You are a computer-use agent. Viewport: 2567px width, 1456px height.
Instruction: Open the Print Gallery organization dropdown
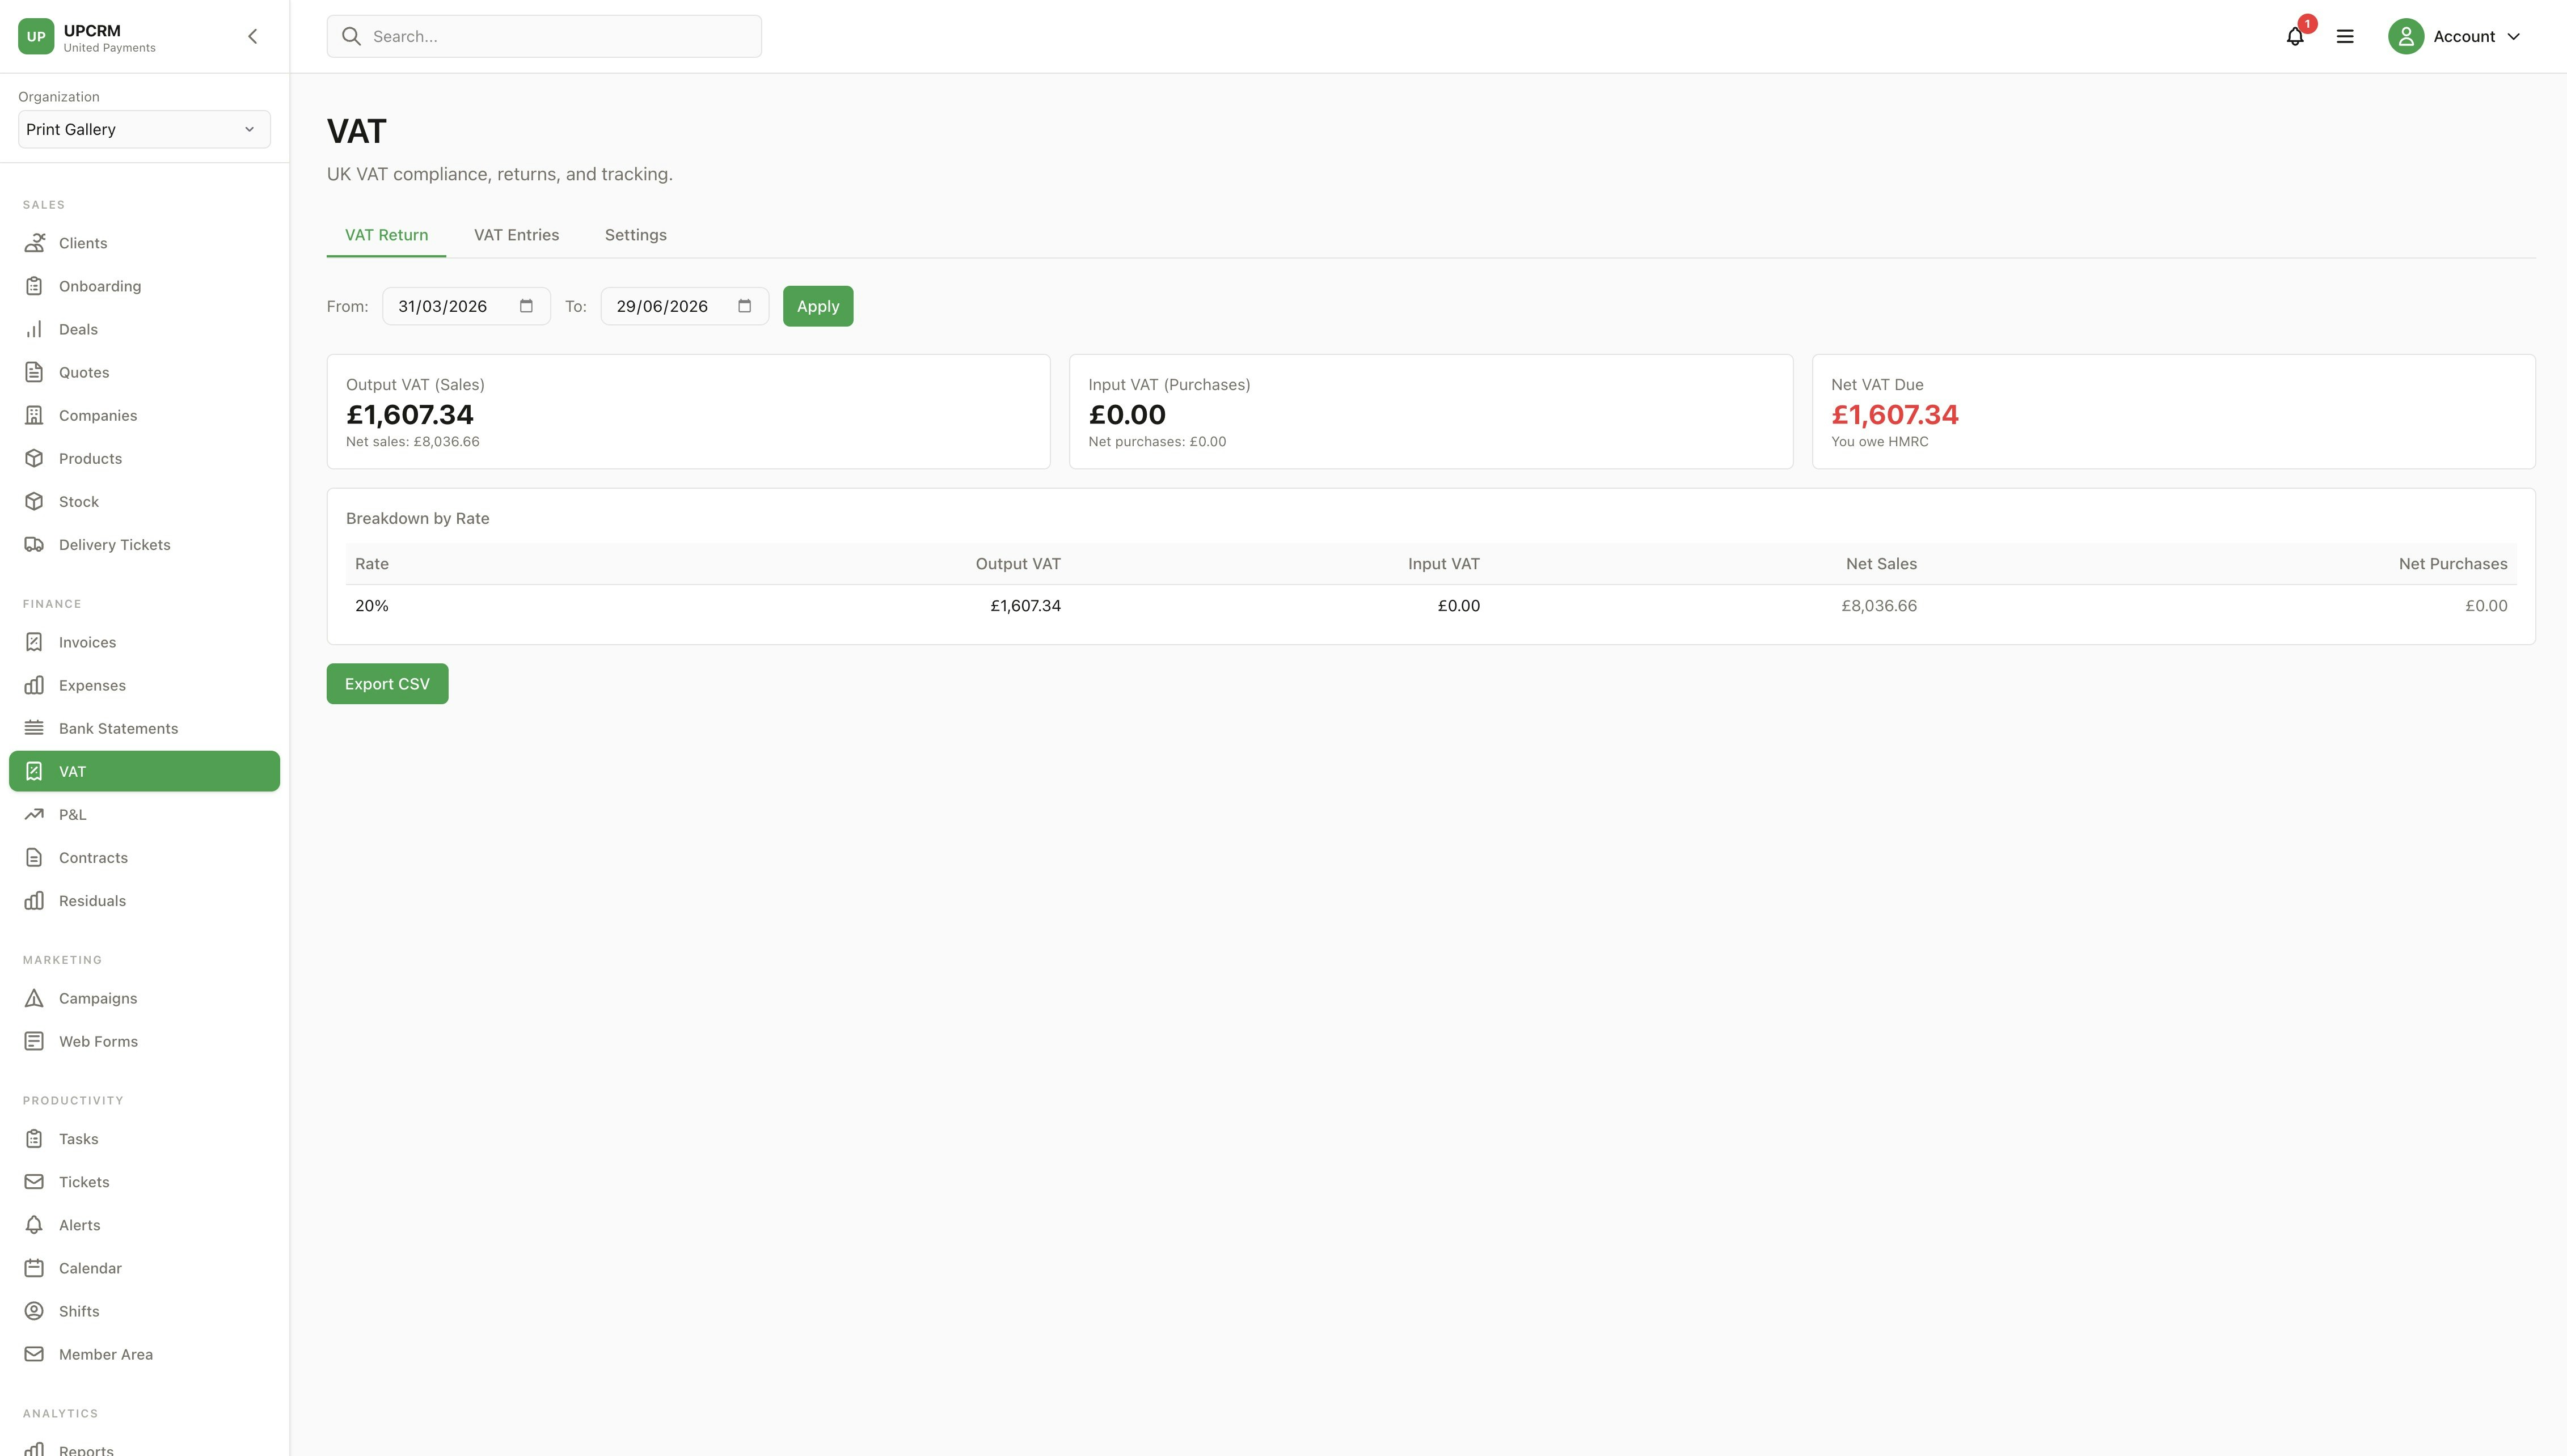point(144,129)
